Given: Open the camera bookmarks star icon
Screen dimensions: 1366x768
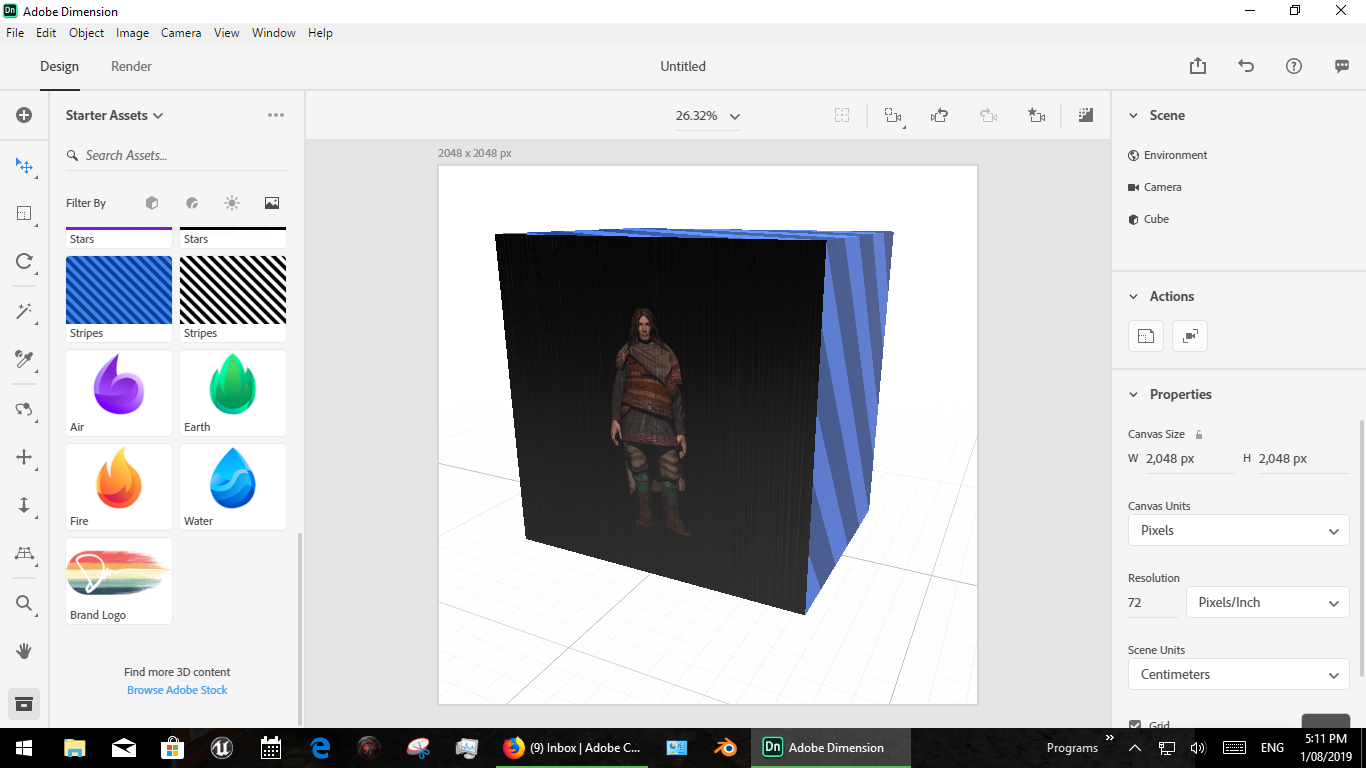Looking at the screenshot, I should pyautogui.click(x=1037, y=115).
